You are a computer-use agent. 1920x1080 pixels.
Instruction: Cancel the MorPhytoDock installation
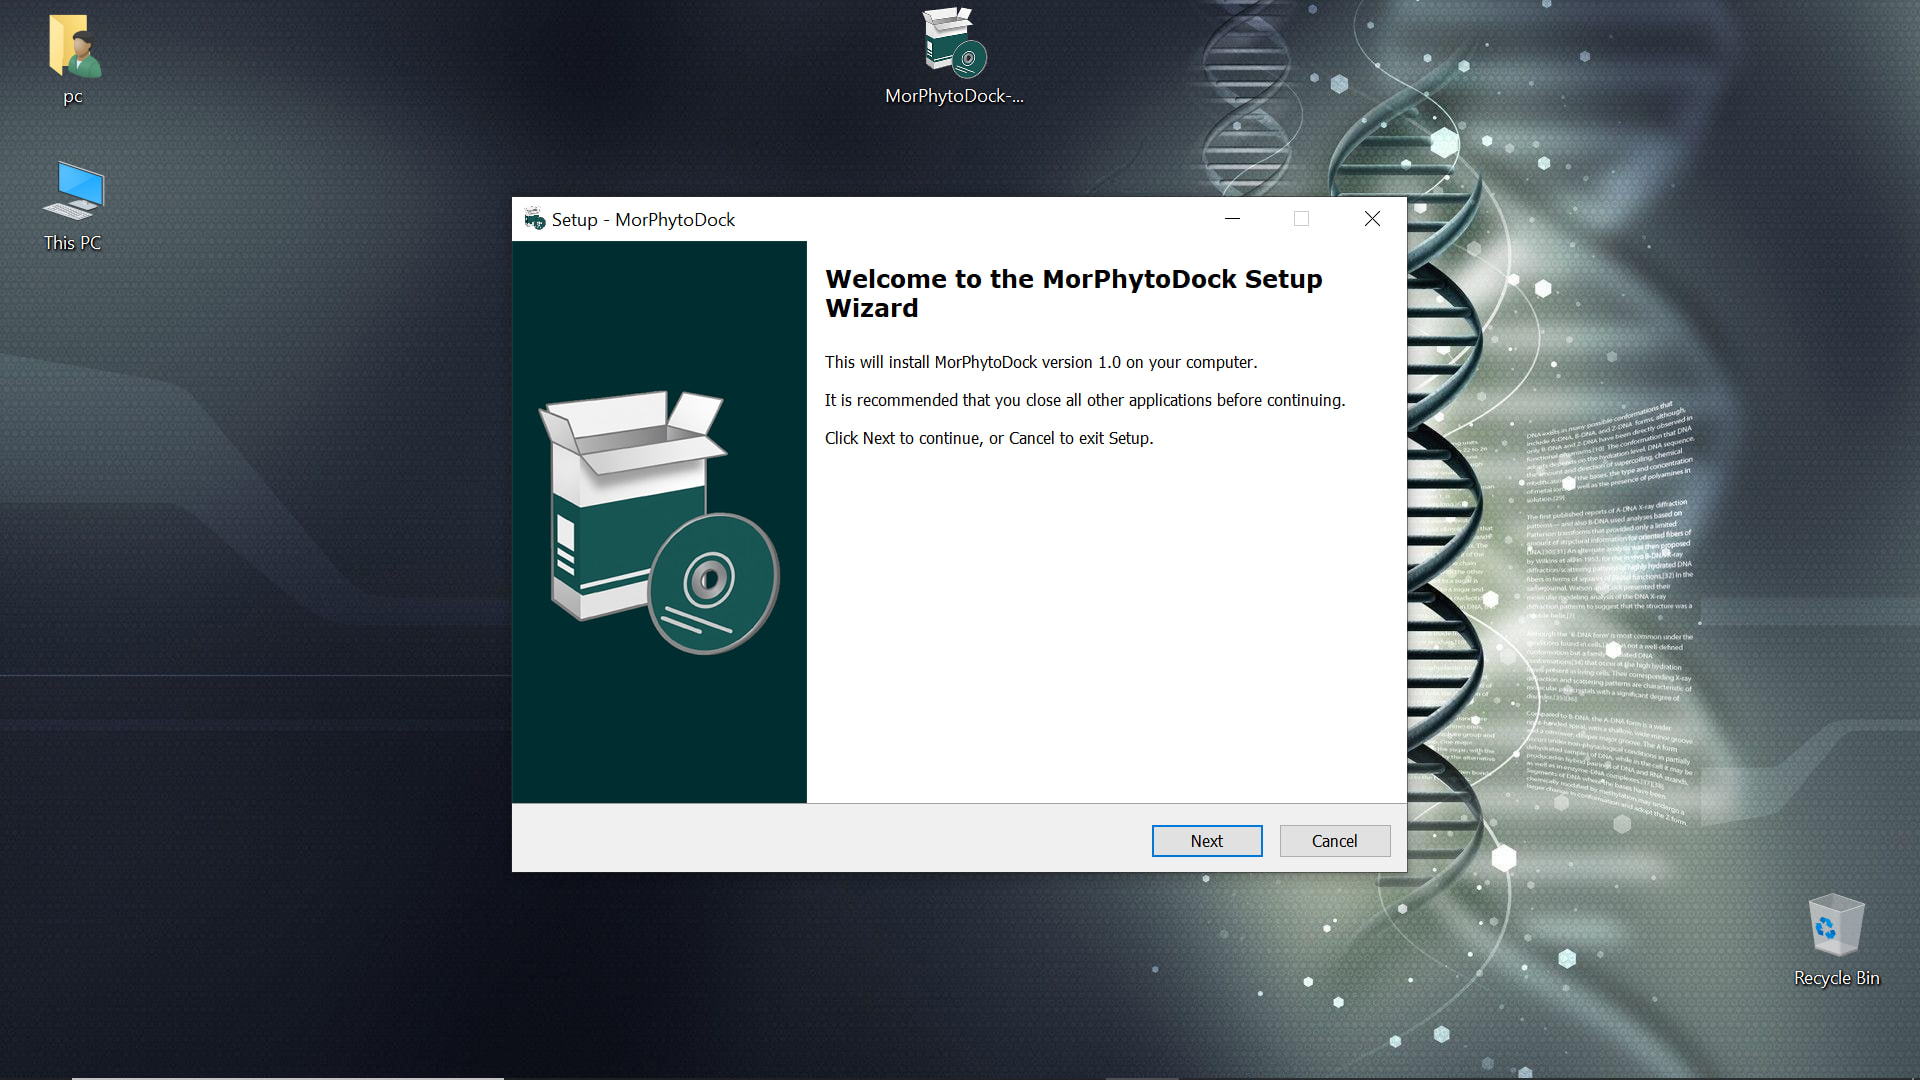tap(1334, 841)
